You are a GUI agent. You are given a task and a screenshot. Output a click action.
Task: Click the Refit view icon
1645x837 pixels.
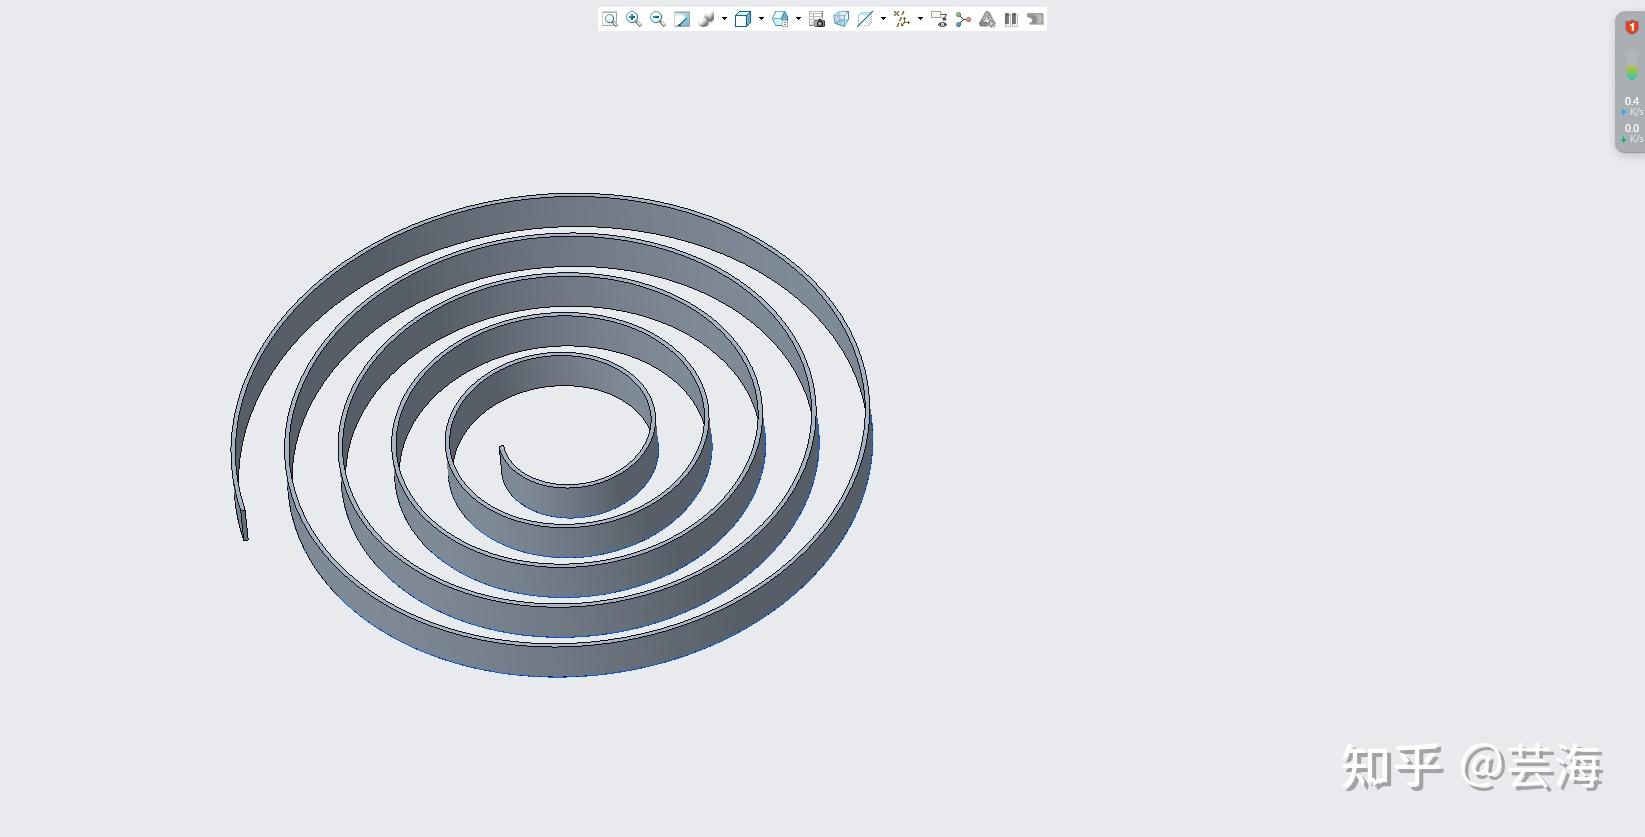coord(610,19)
